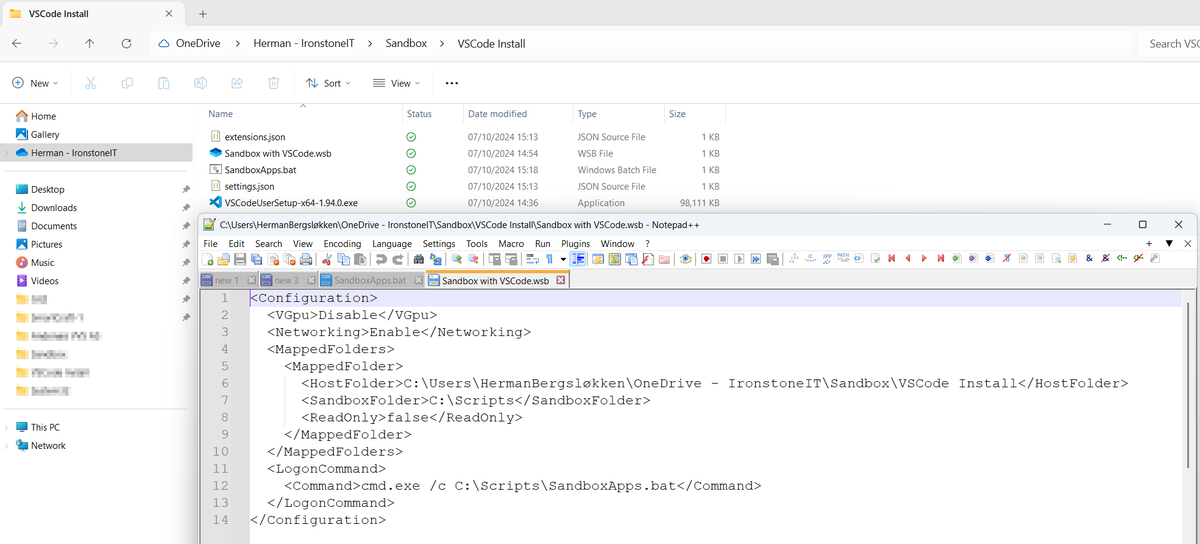
Task: Add a new Explorer tab with plus button
Action: tap(203, 14)
